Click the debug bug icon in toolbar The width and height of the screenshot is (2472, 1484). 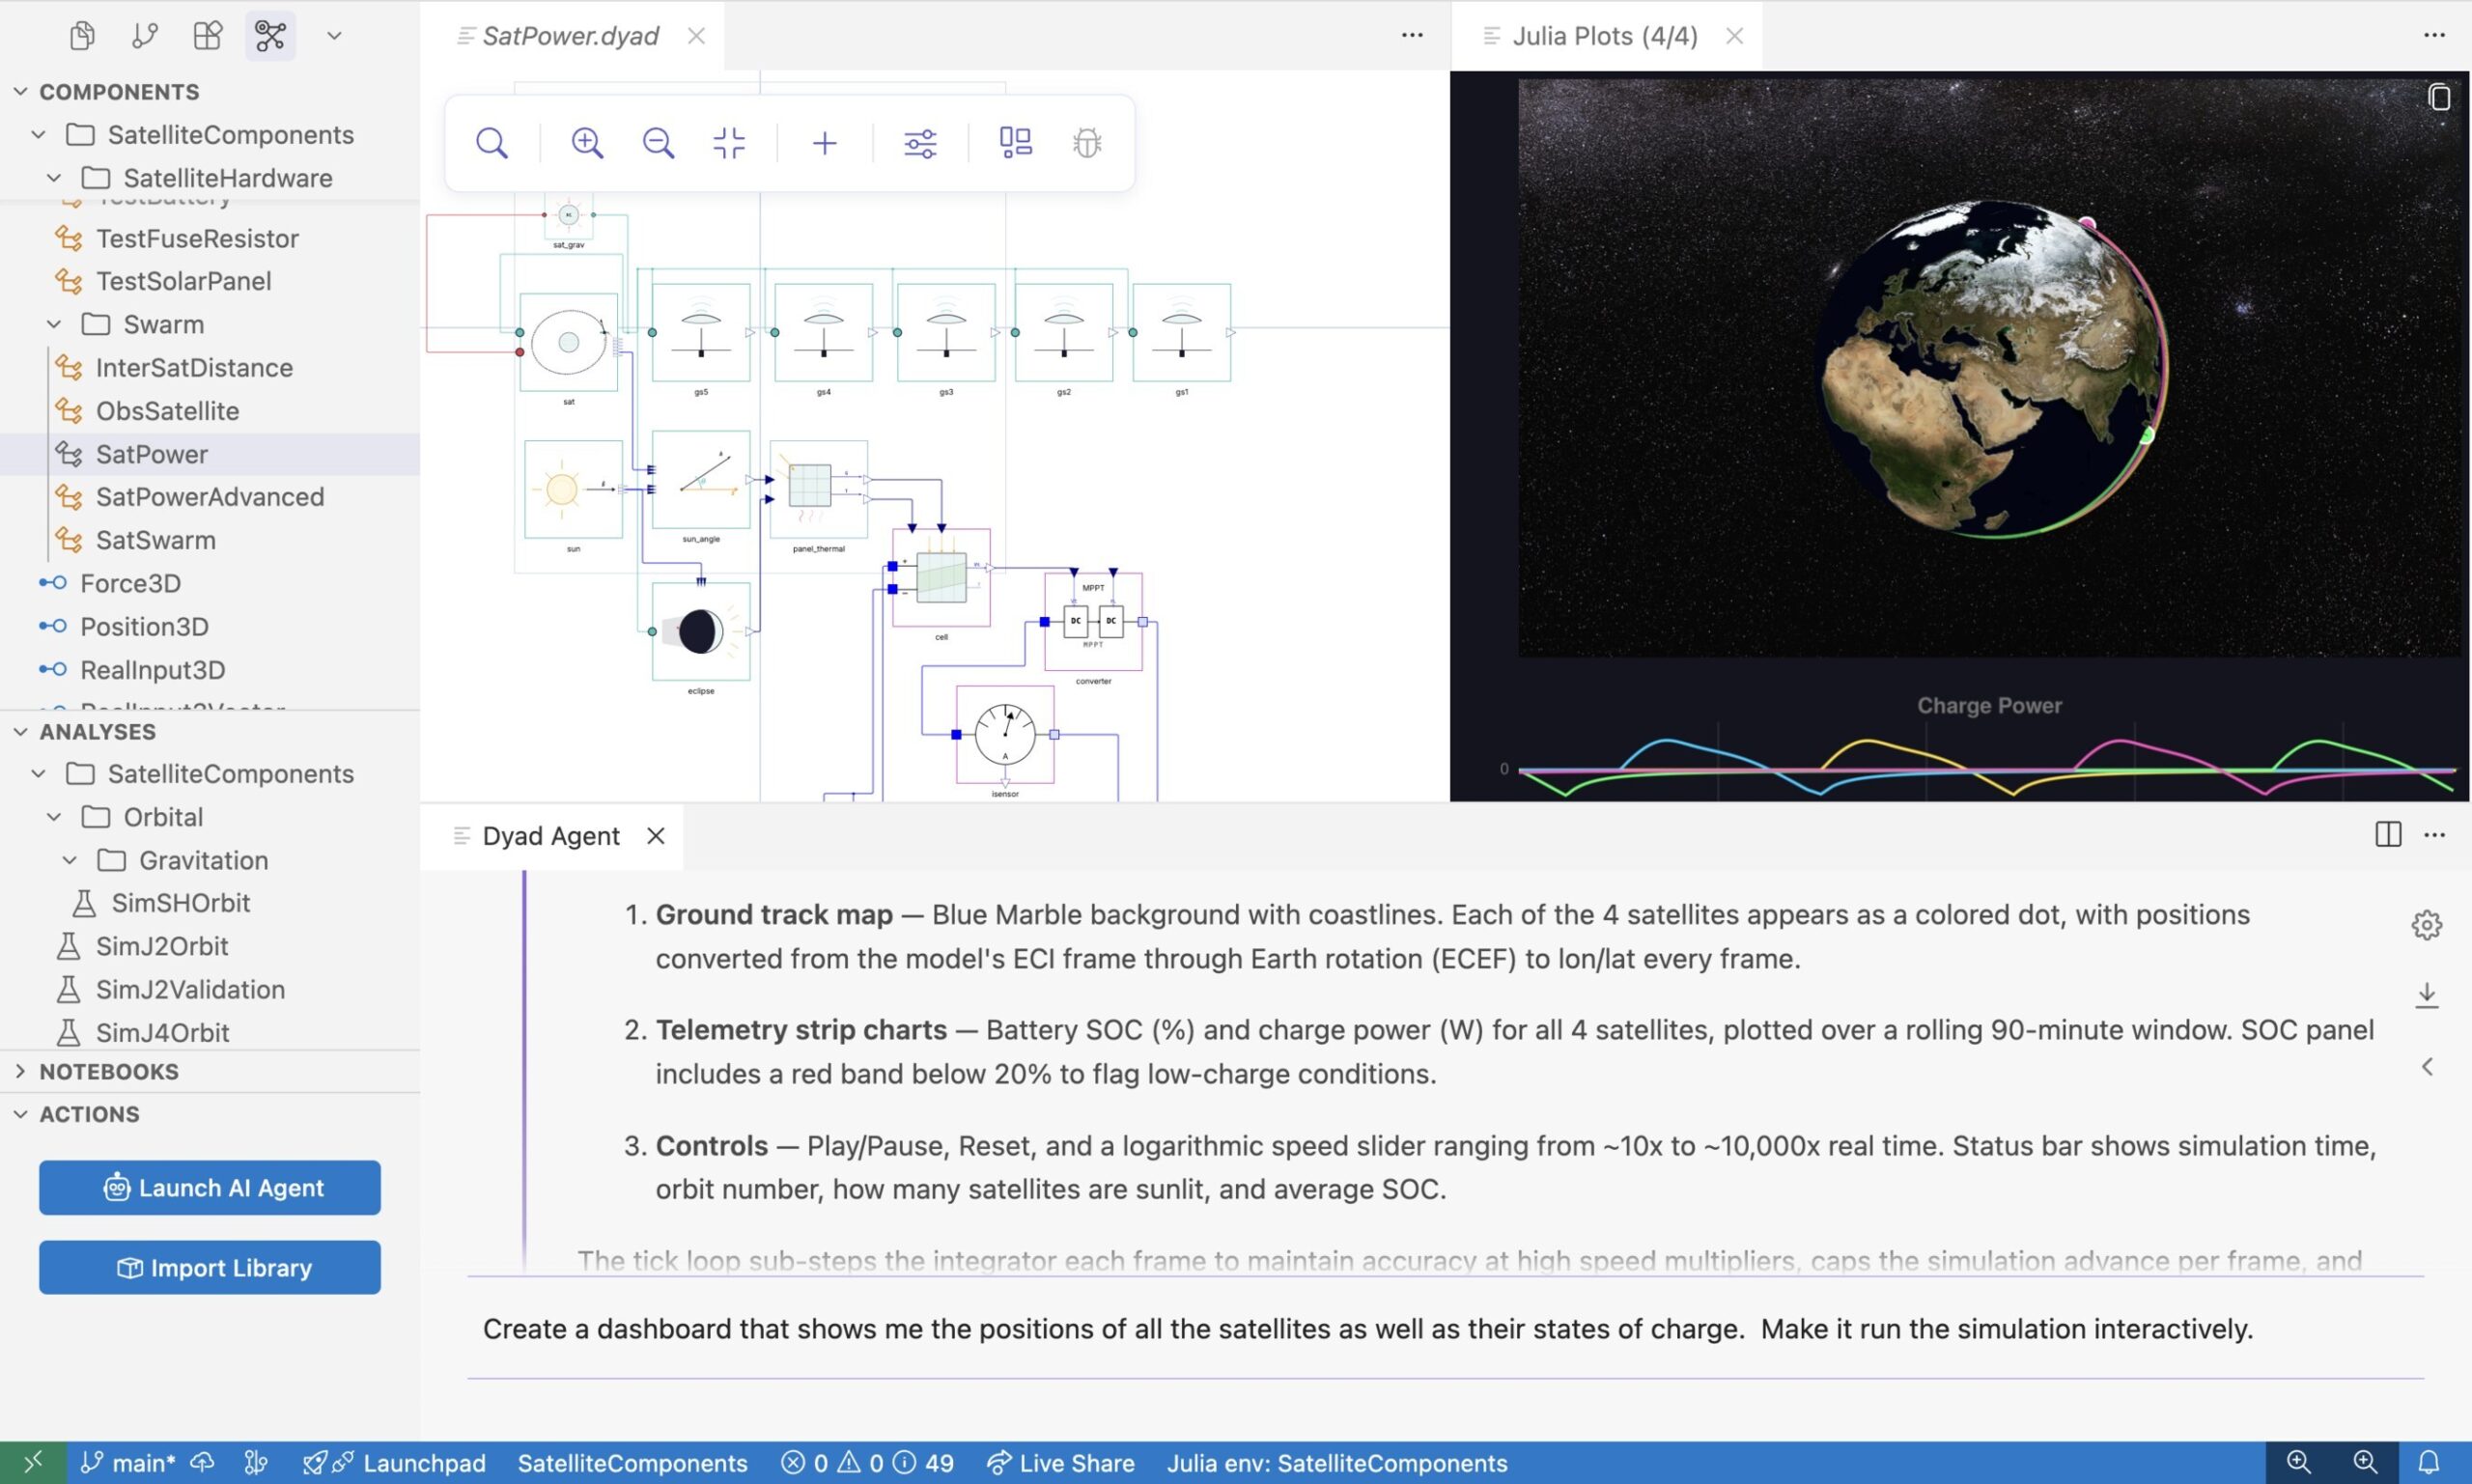tap(1087, 143)
